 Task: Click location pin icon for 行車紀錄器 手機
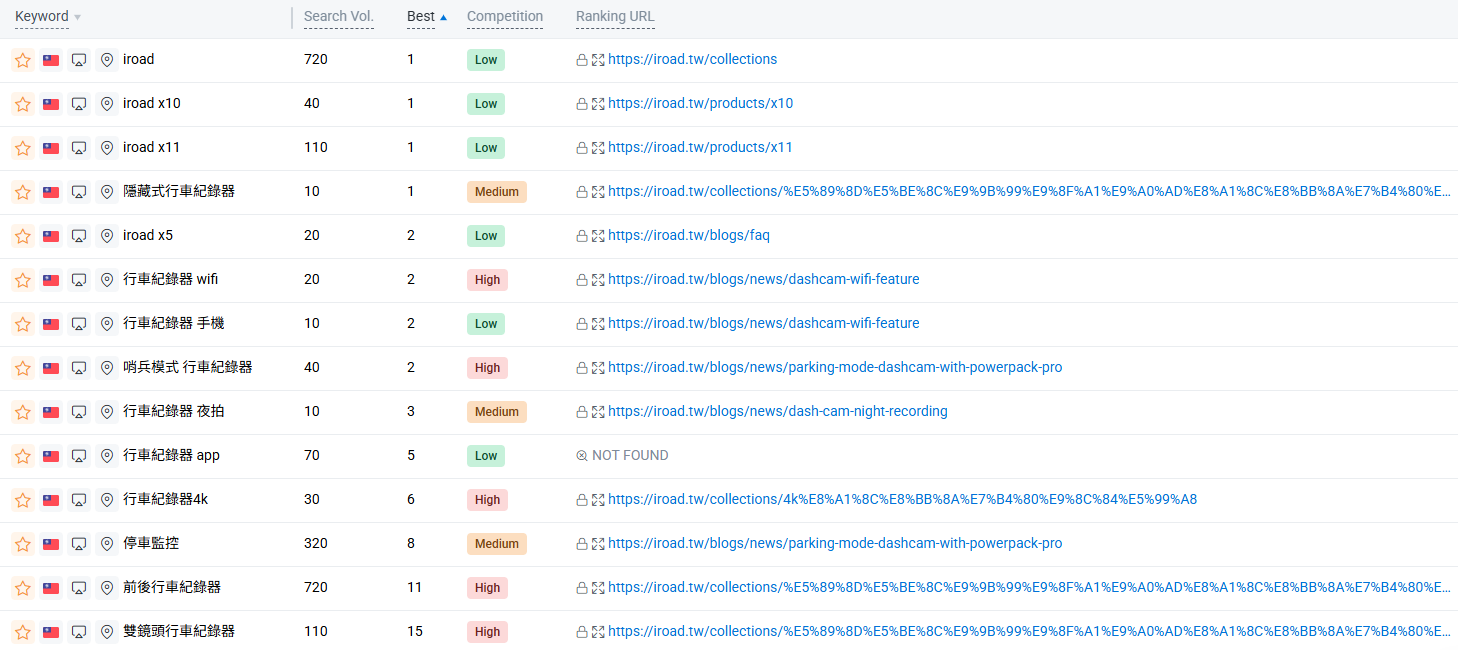(107, 324)
